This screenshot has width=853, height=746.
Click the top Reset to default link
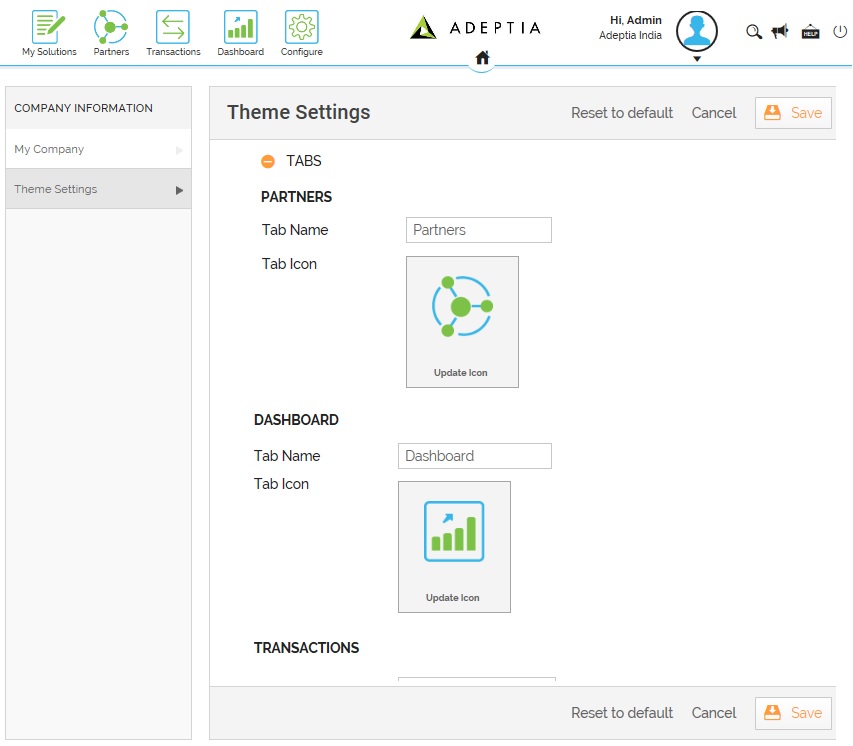[622, 113]
